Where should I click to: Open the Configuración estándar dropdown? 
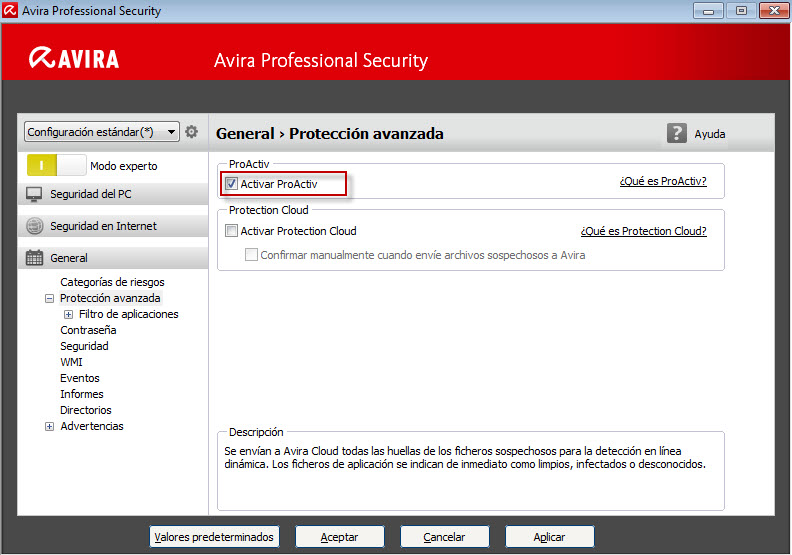(x=102, y=132)
